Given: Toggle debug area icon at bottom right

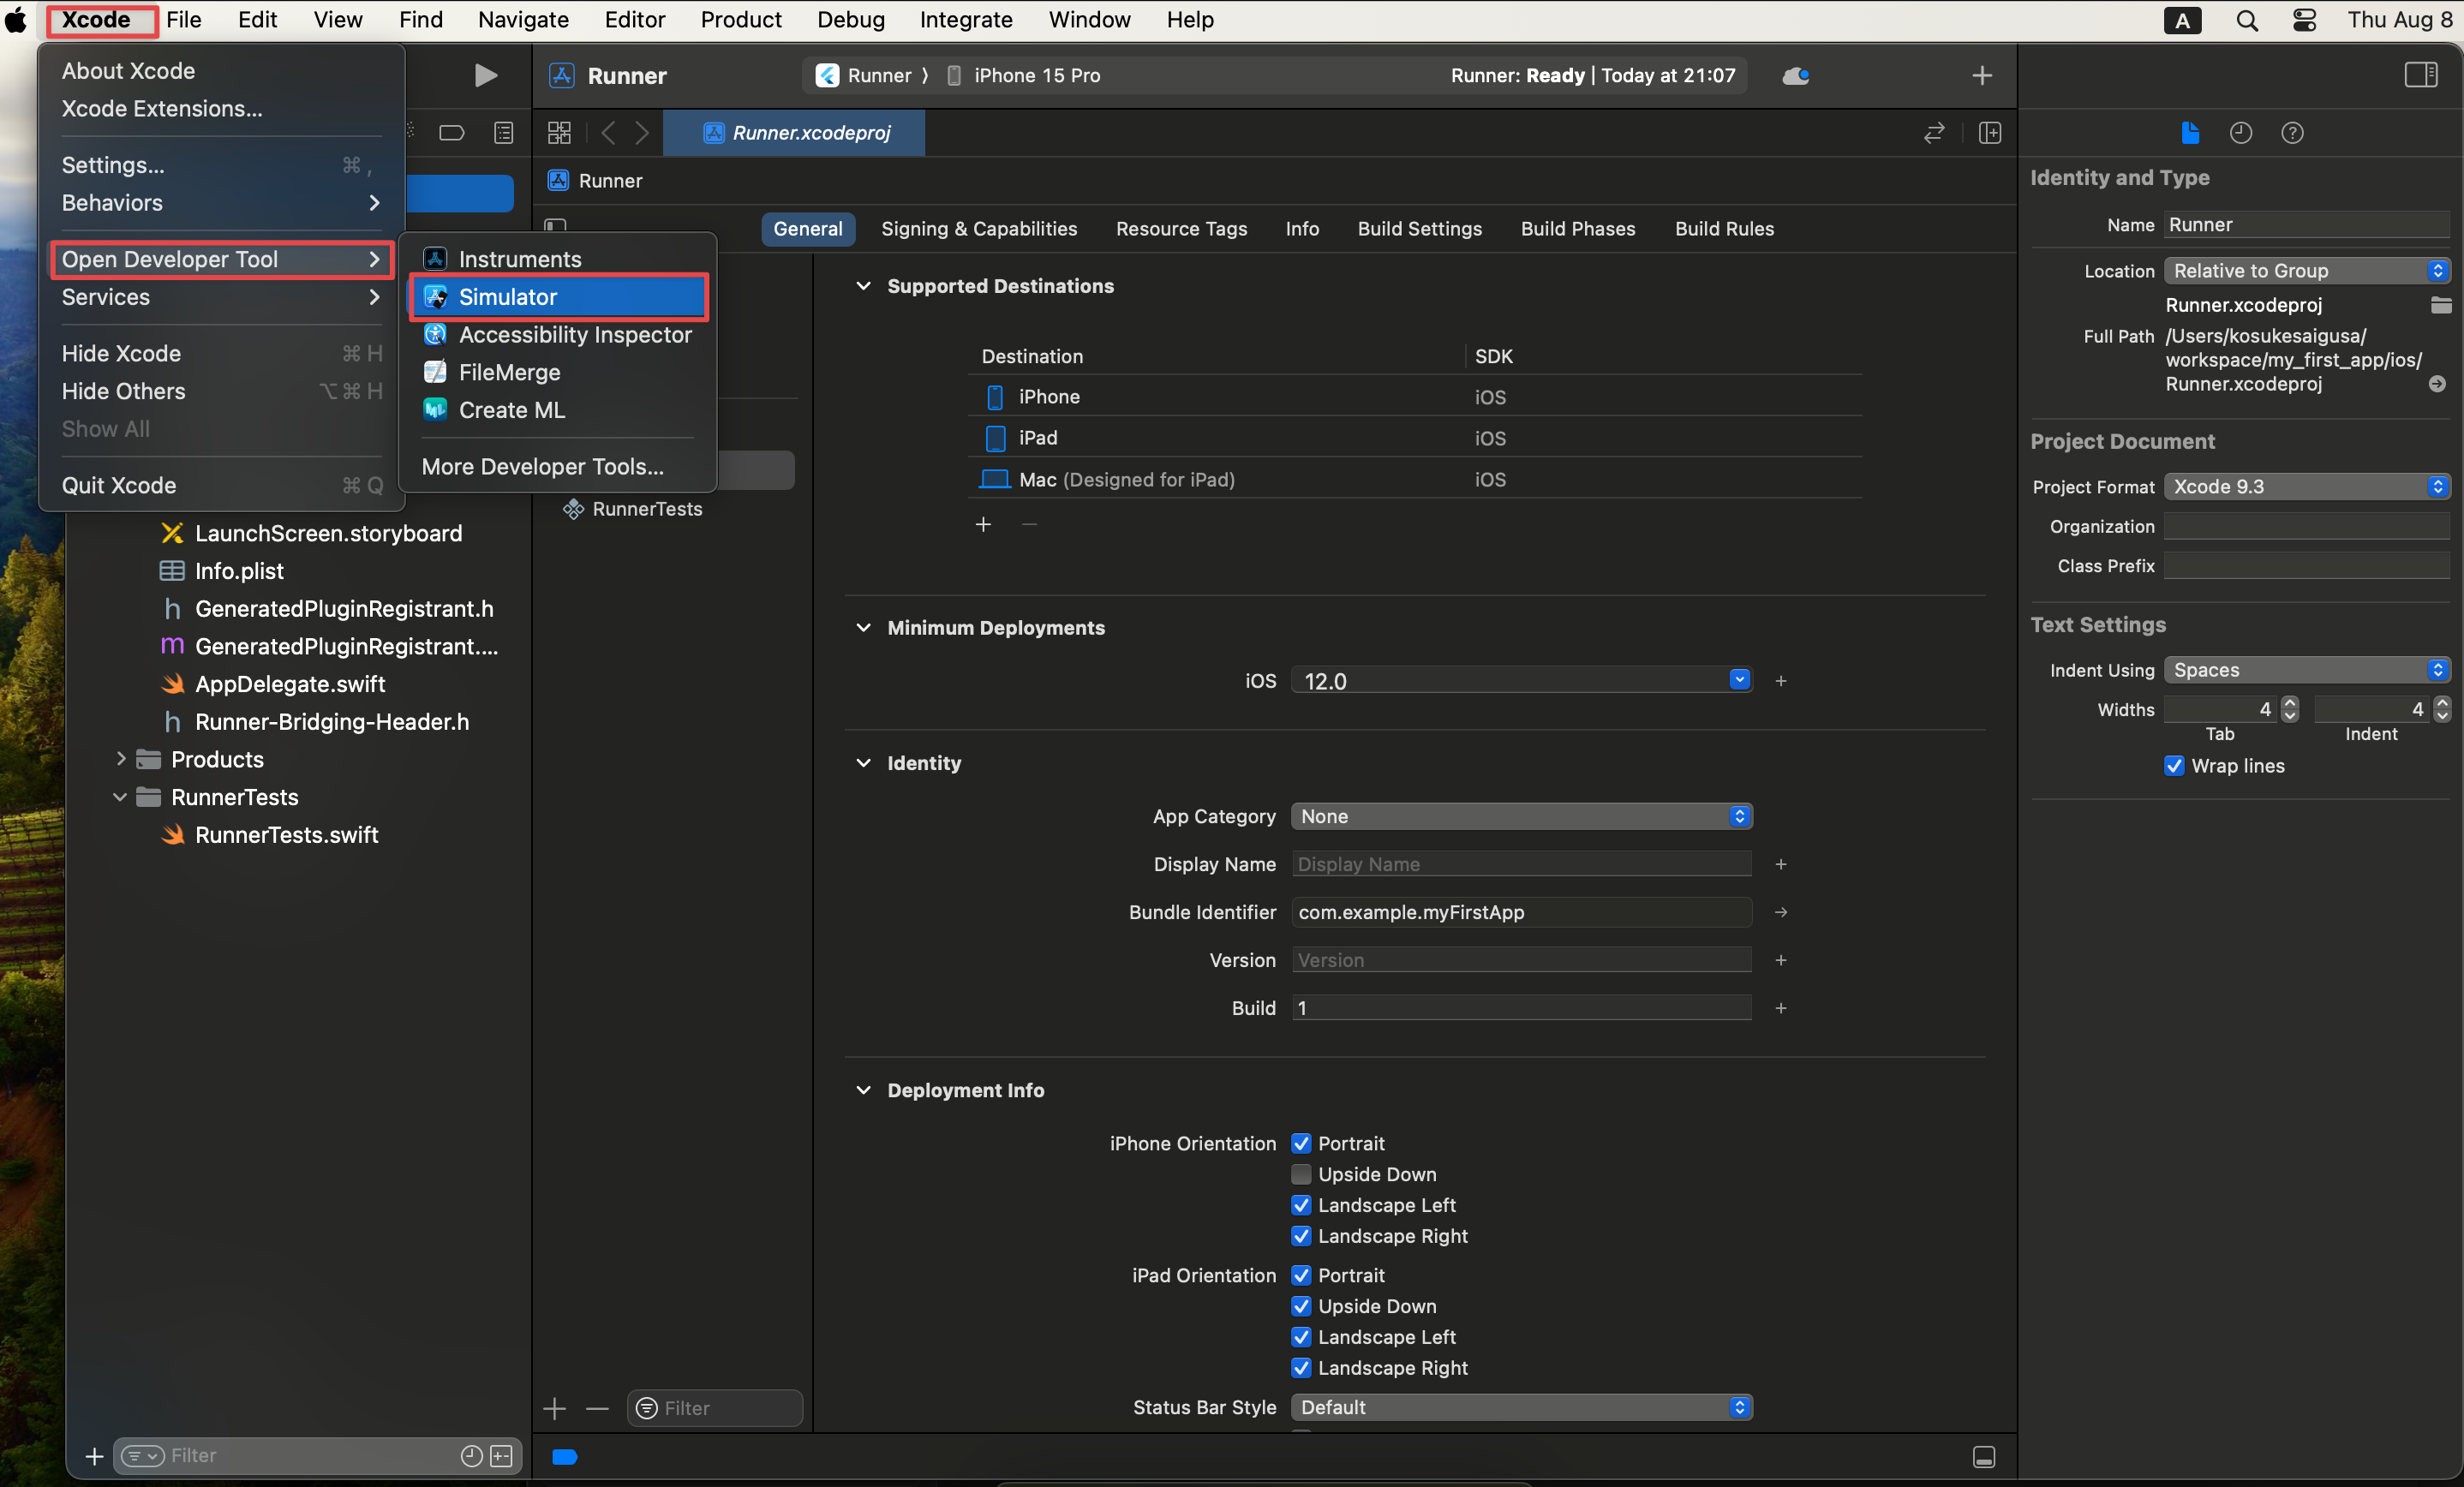Looking at the screenshot, I should coord(1984,1457).
